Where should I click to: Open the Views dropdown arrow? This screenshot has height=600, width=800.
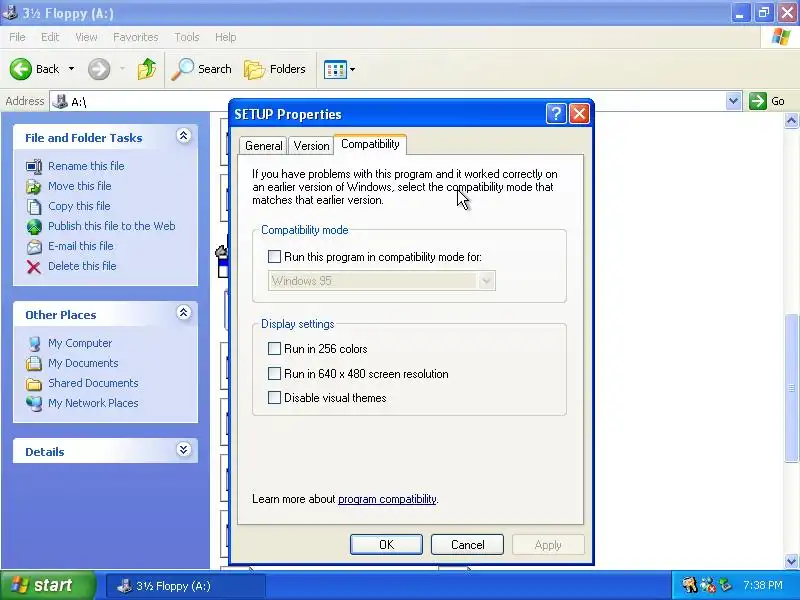pos(352,69)
